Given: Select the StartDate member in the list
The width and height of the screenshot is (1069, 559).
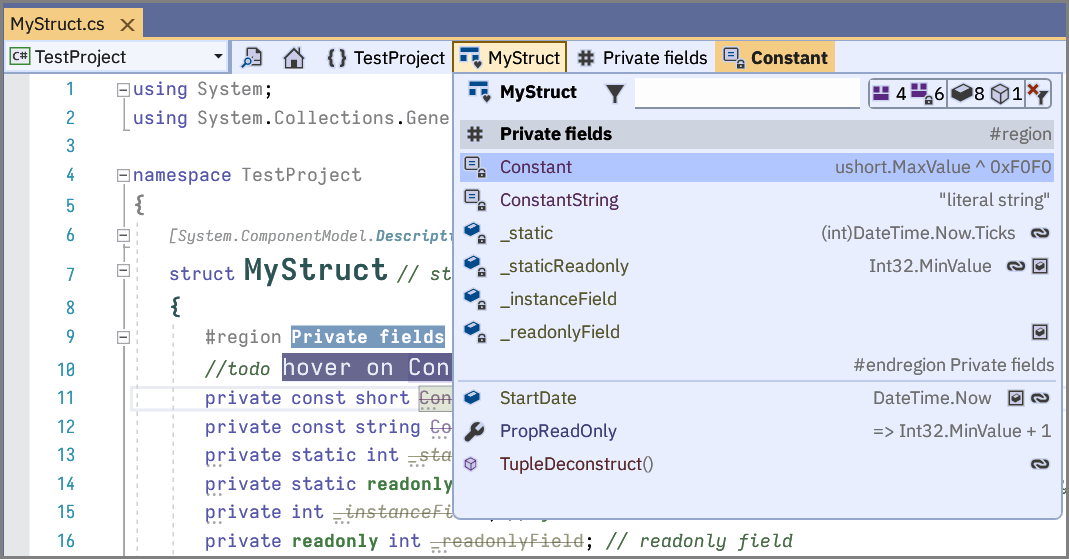Looking at the screenshot, I should click(538, 398).
